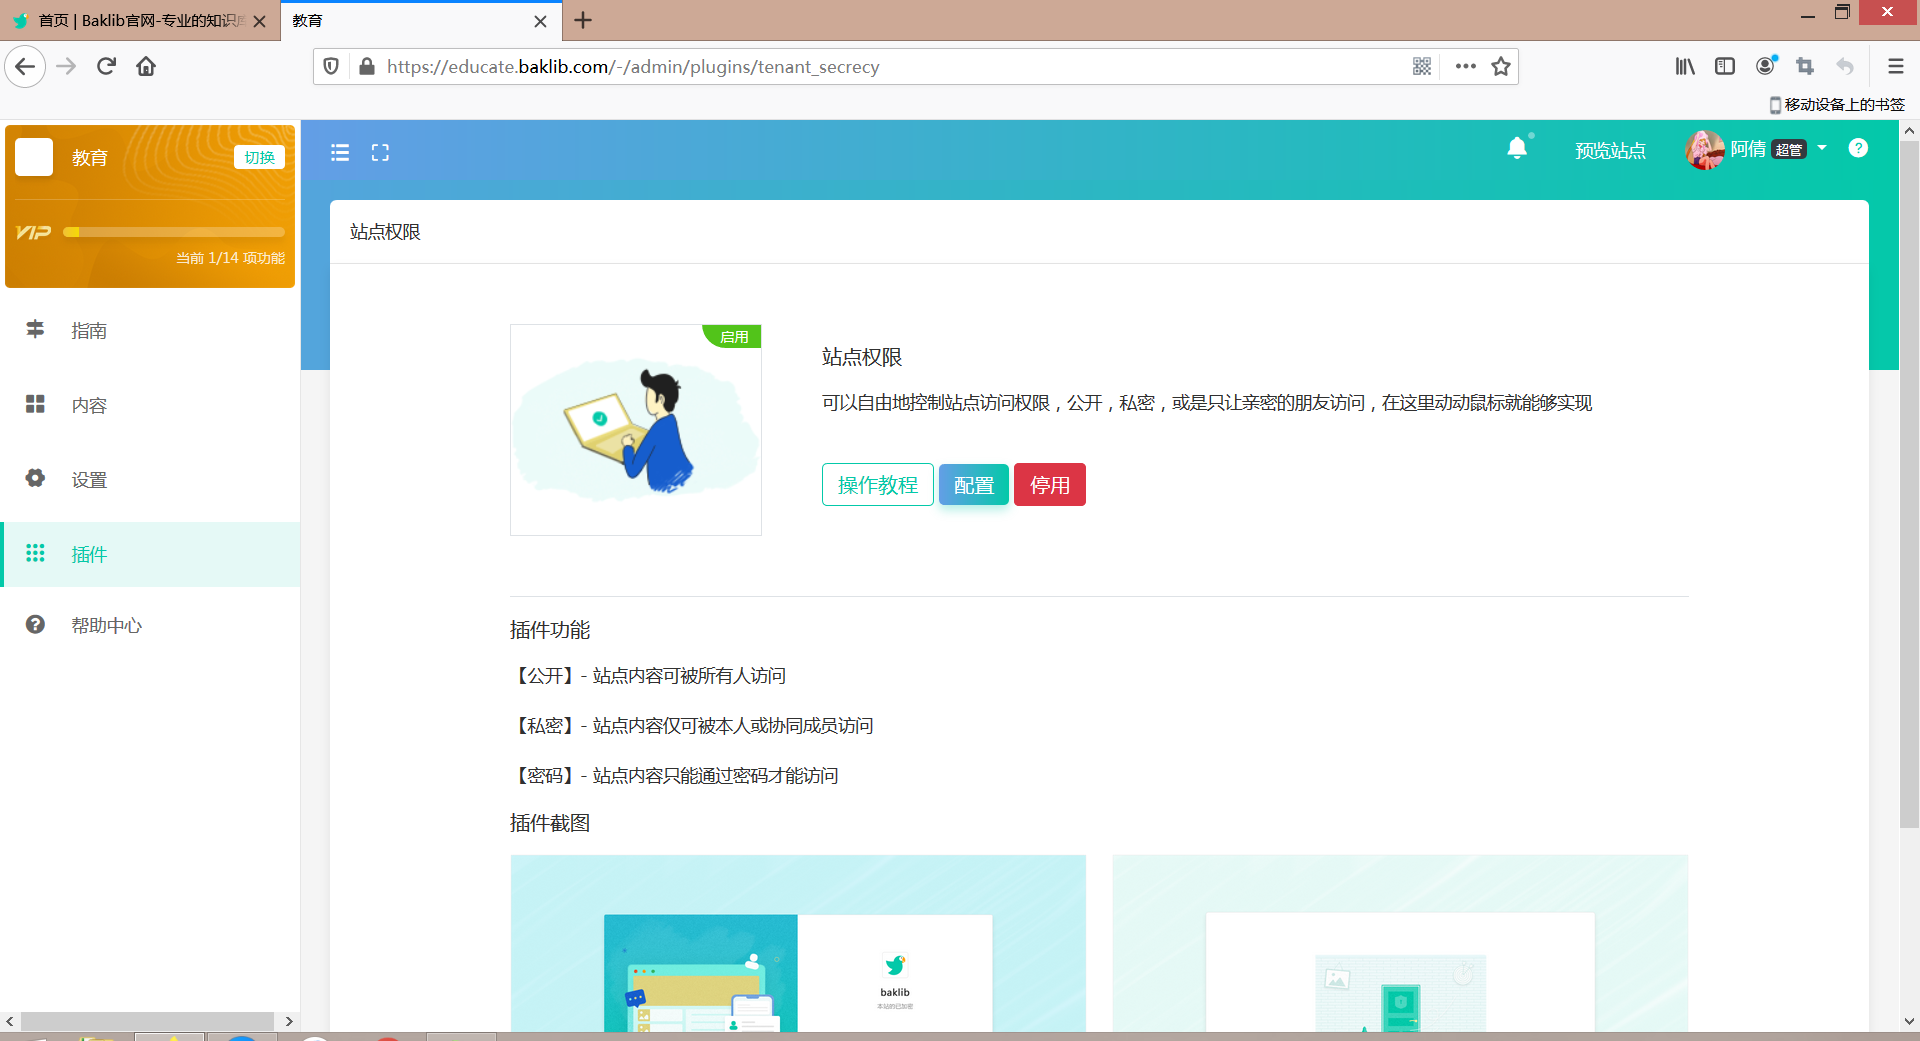
Task: Click the screenshot crop toolbar icon
Action: pos(1805,67)
